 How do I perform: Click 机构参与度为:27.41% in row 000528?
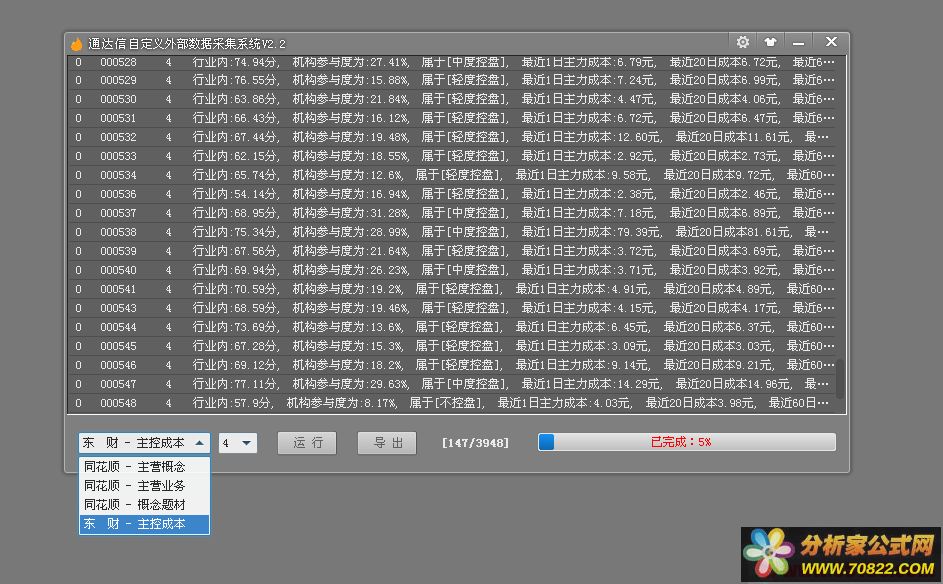coord(351,62)
